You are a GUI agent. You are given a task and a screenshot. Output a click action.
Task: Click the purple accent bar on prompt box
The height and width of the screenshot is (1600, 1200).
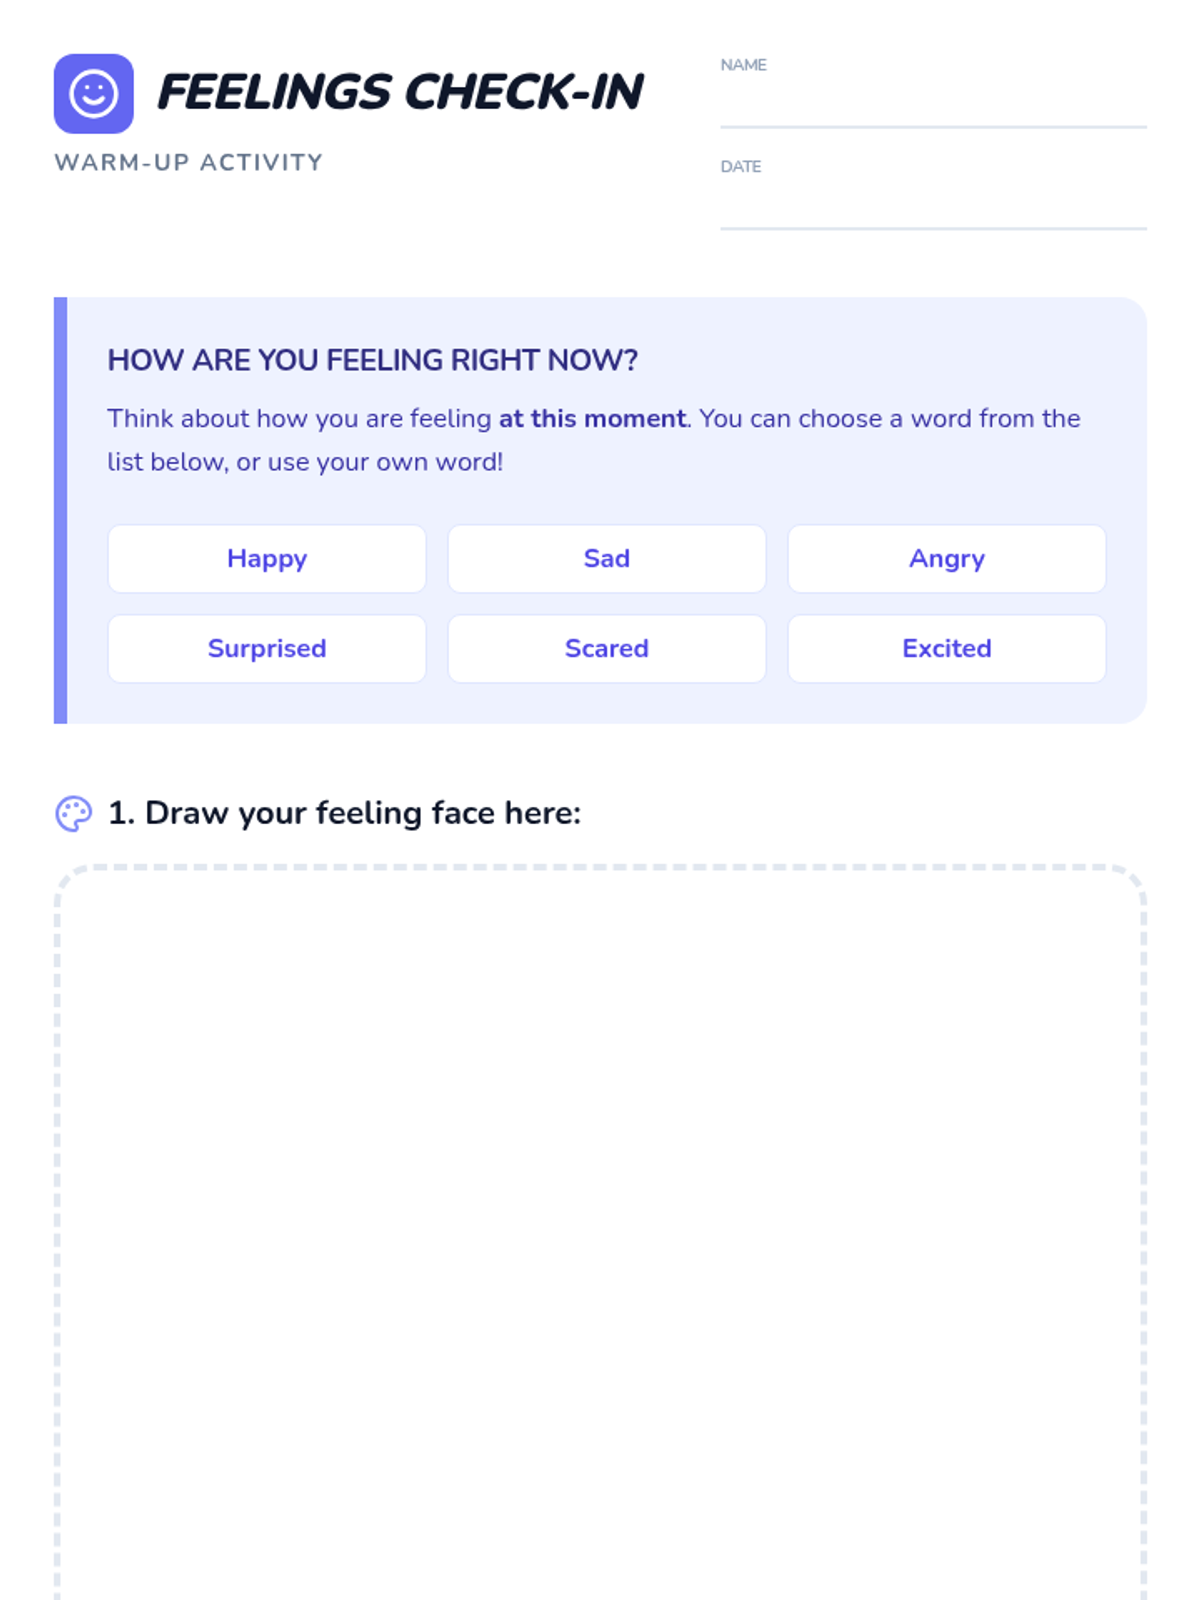pyautogui.click(x=60, y=510)
